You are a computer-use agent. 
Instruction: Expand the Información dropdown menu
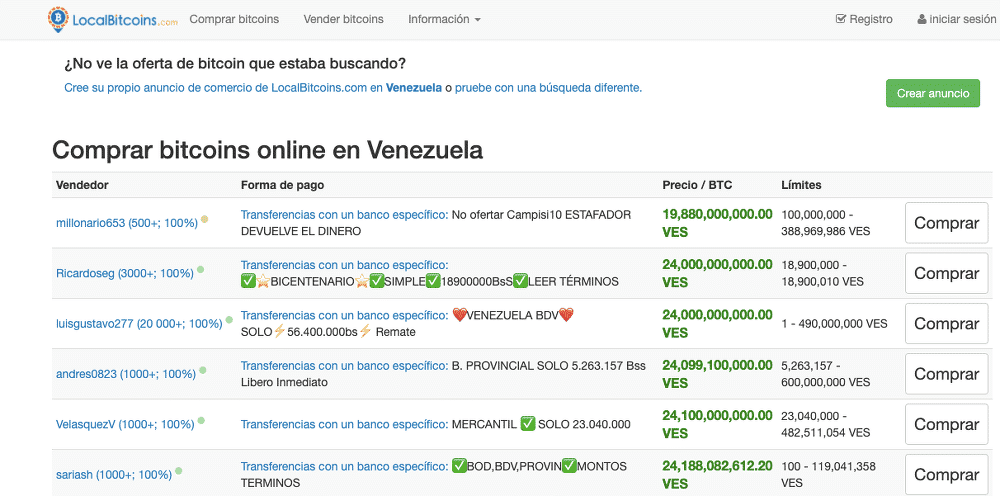point(444,19)
